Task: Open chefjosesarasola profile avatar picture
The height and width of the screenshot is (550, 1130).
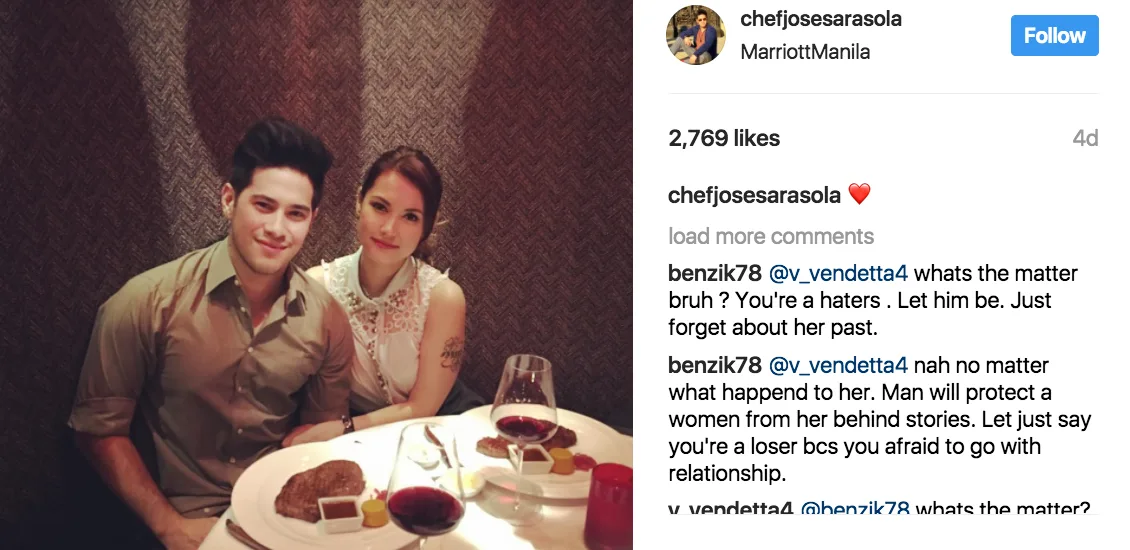Action: click(x=695, y=35)
